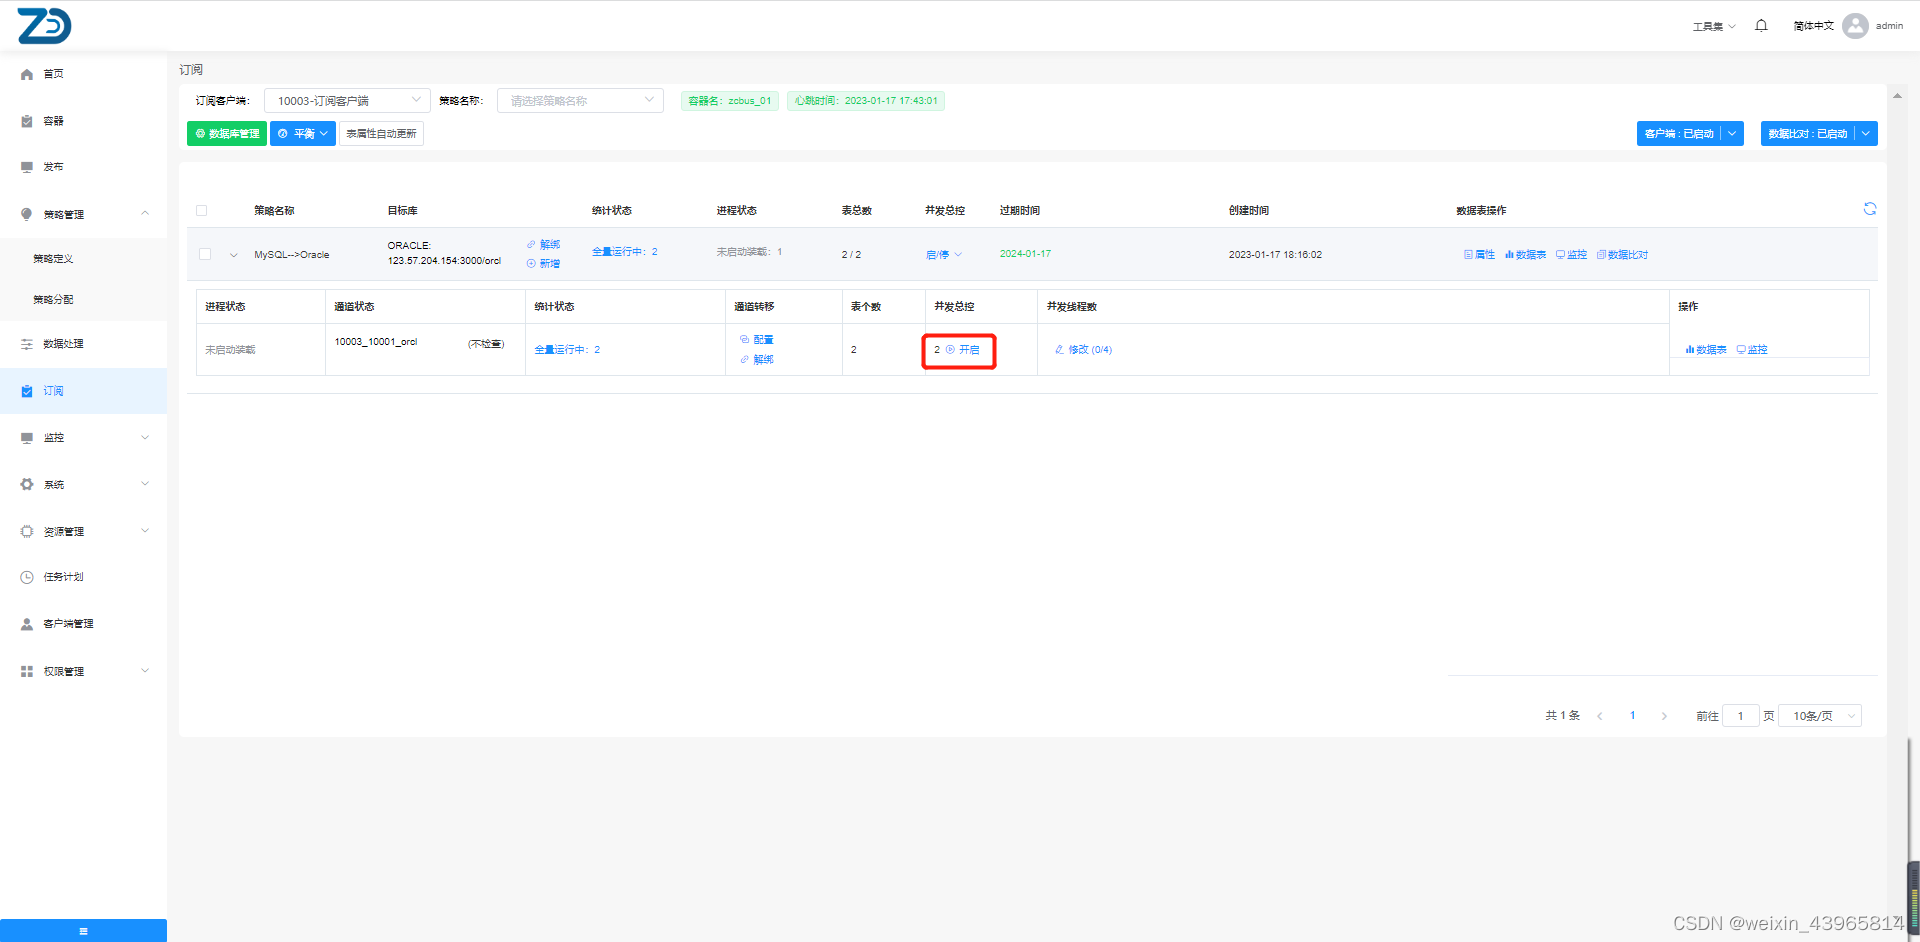Open 客户端: 已启动 dropdown arrow
Viewport: 1920px width, 942px height.
[1732, 134]
